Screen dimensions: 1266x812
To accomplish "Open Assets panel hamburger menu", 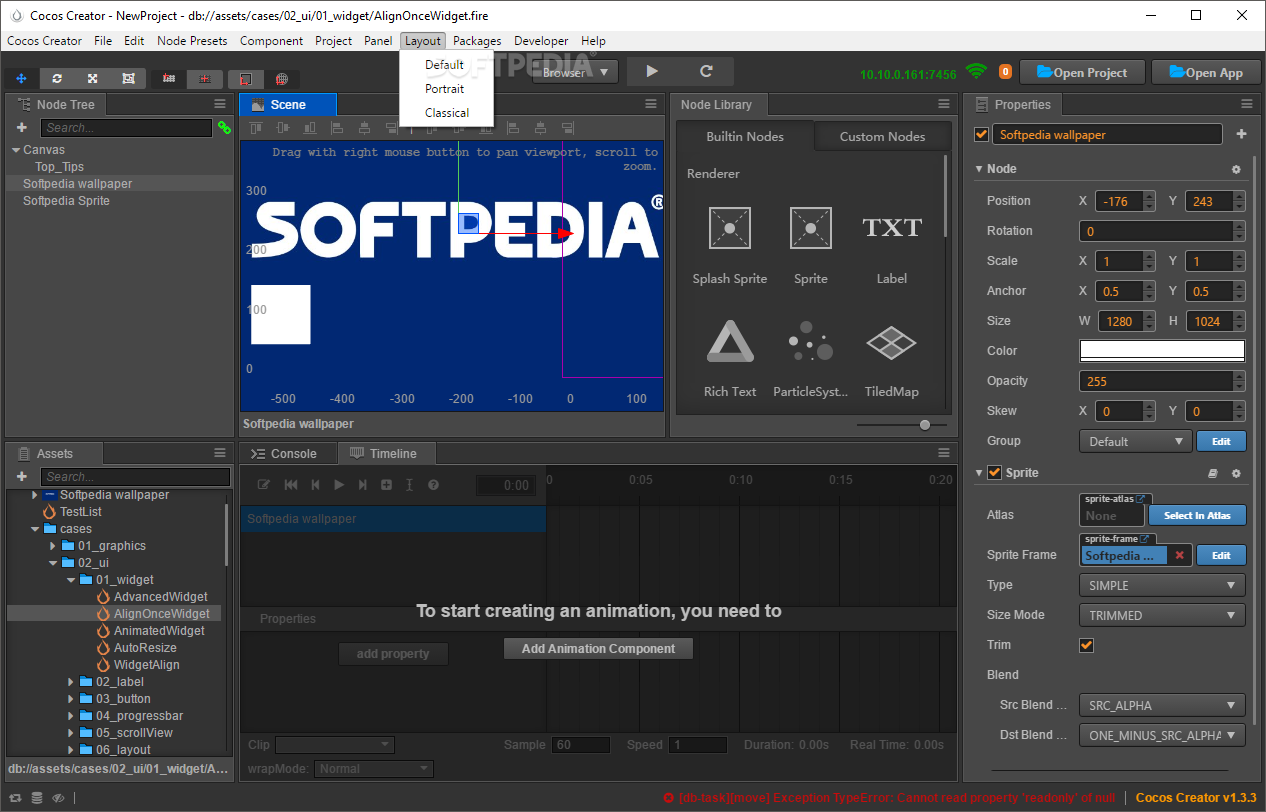I will [x=220, y=453].
